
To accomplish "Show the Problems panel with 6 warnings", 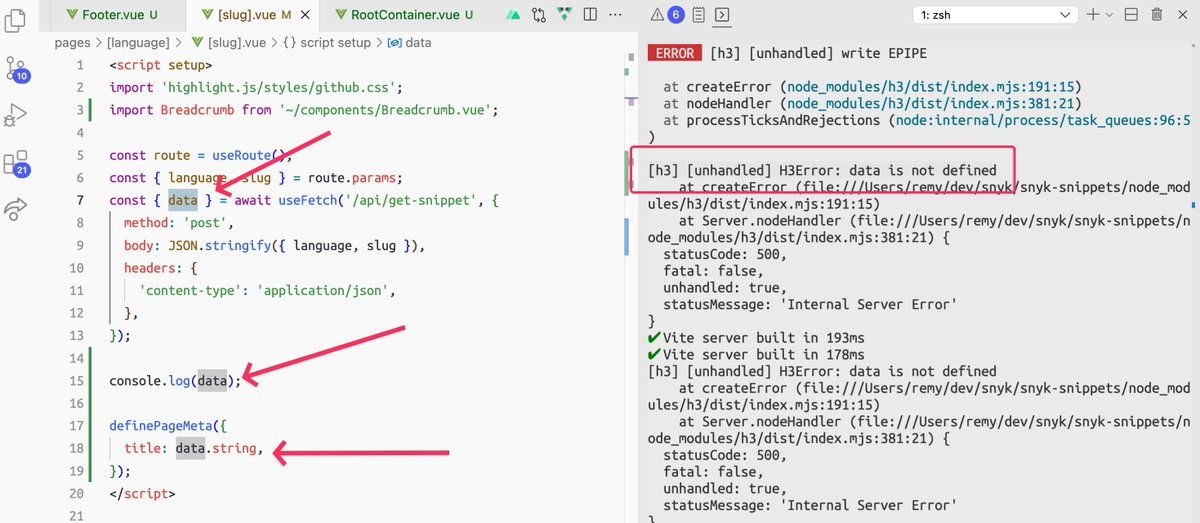I will [x=667, y=14].
